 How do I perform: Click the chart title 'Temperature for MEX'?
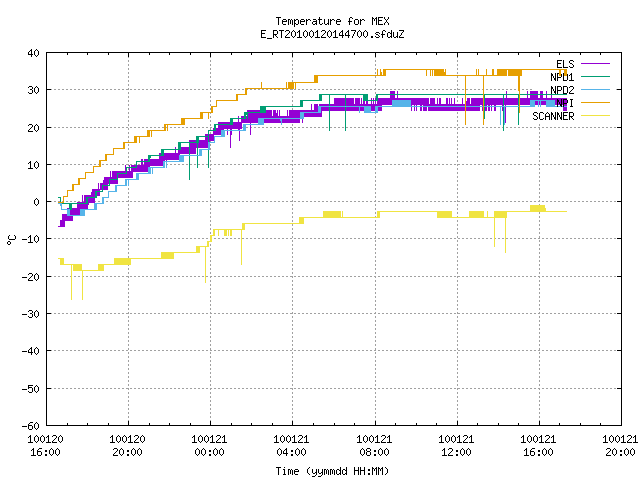coord(332,21)
